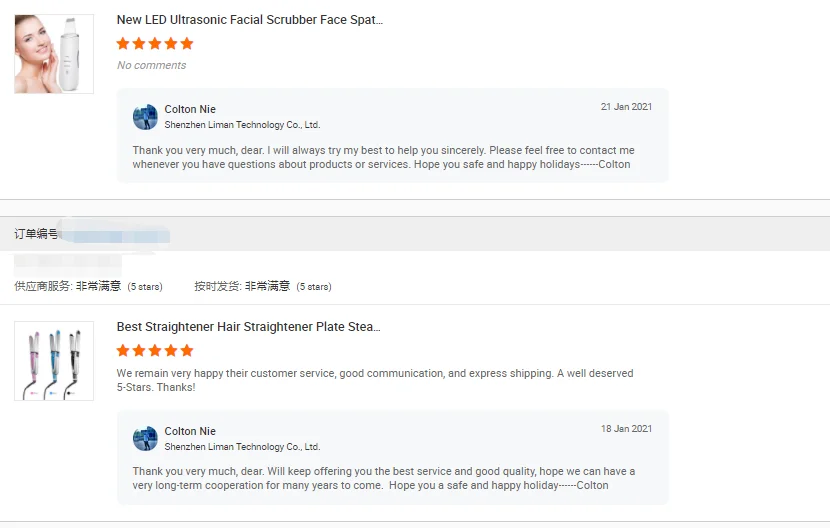The image size is (830, 528).
Task: Open the facial scrubber product thumbnail
Action: click(54, 54)
